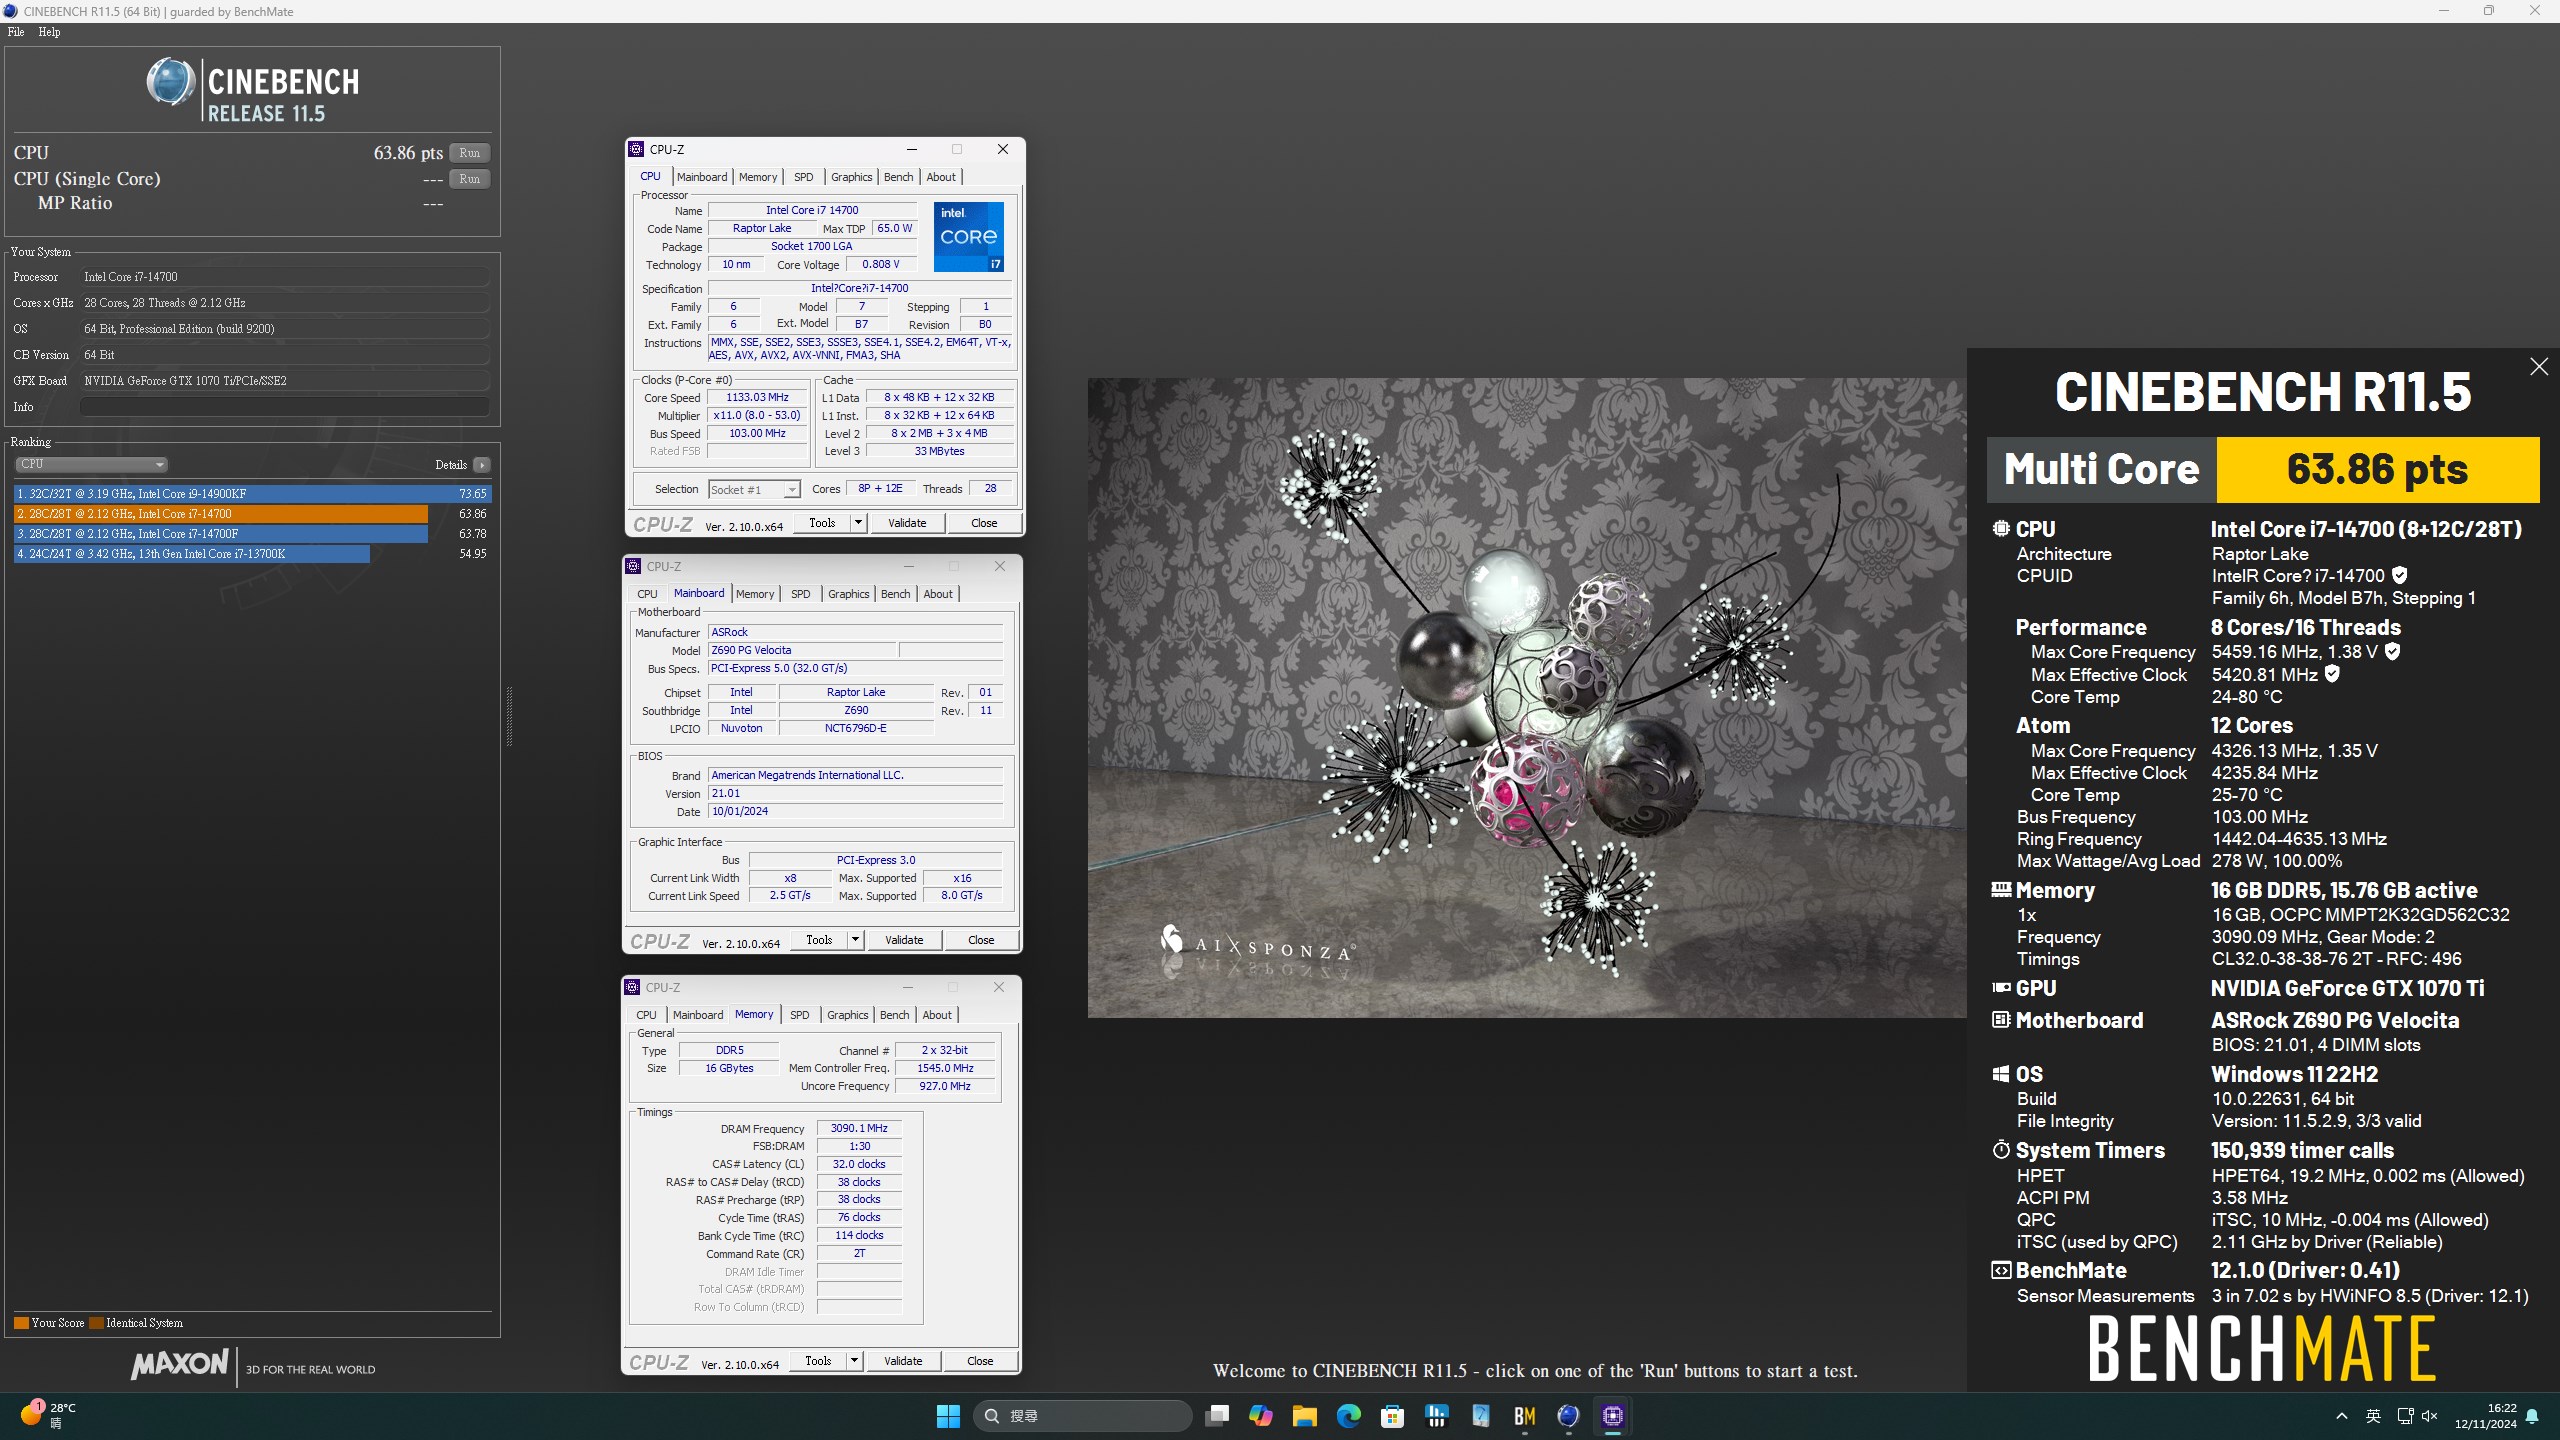Open About tab in top CPU-Z window
2560x1440 pixels.
coord(941,177)
